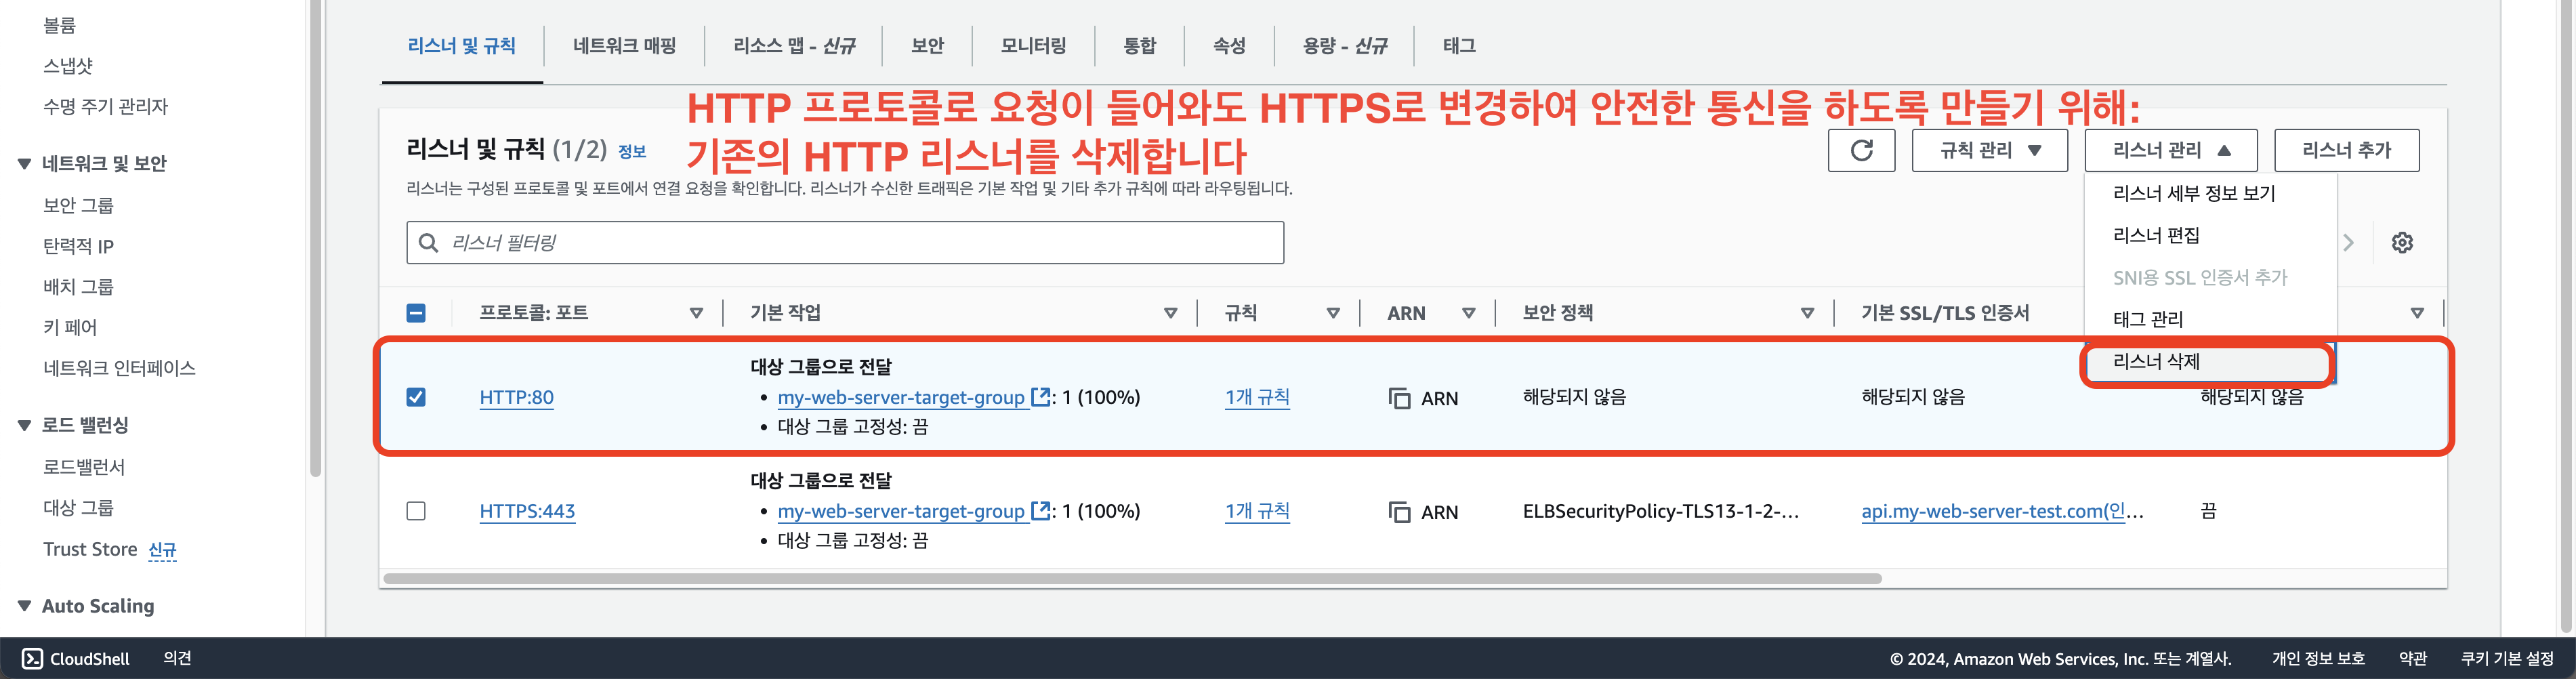Open the 규칙 관리 dropdown

tap(1989, 151)
